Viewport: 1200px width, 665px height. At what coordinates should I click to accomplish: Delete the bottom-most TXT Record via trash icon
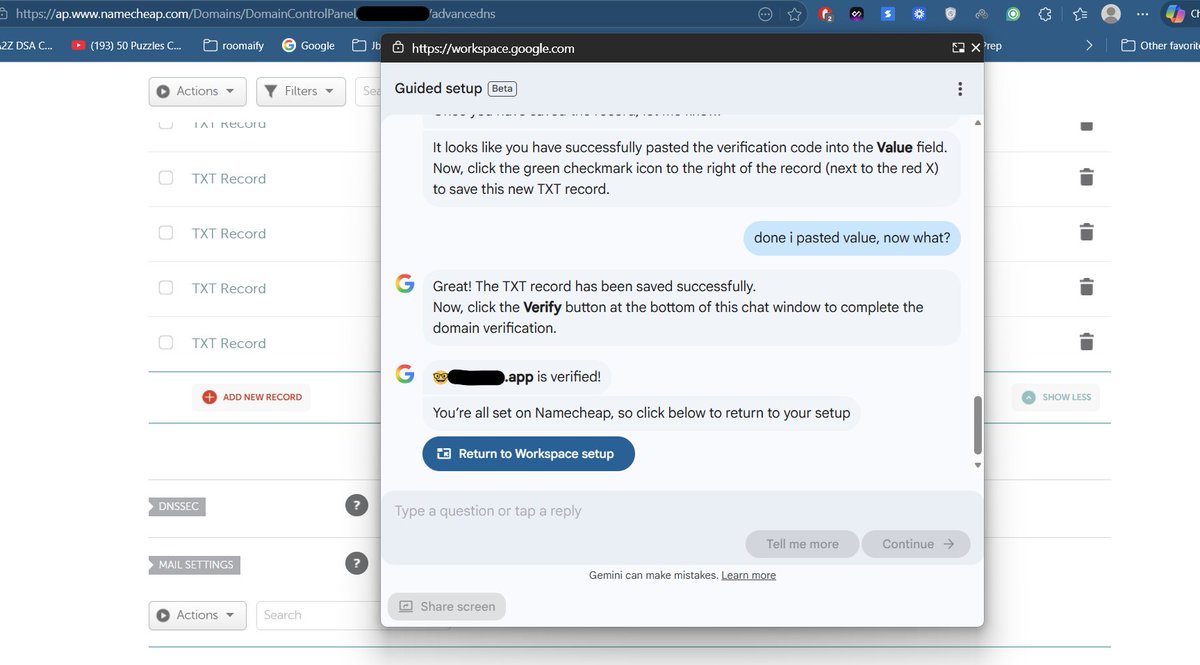click(x=1086, y=342)
